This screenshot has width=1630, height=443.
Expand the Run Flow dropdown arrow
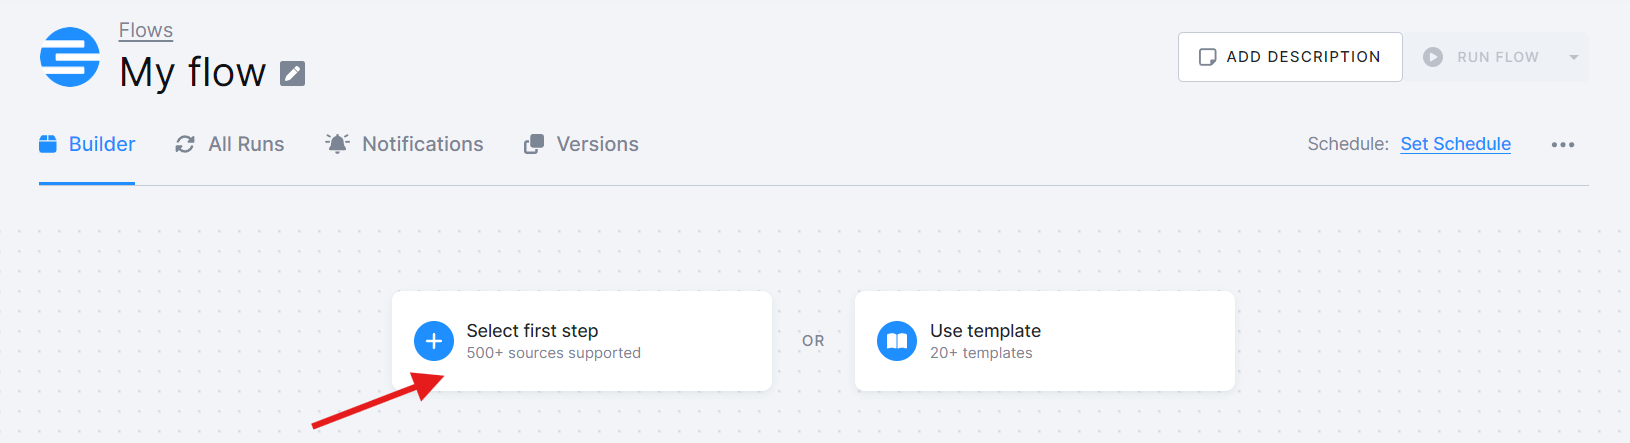point(1574,57)
